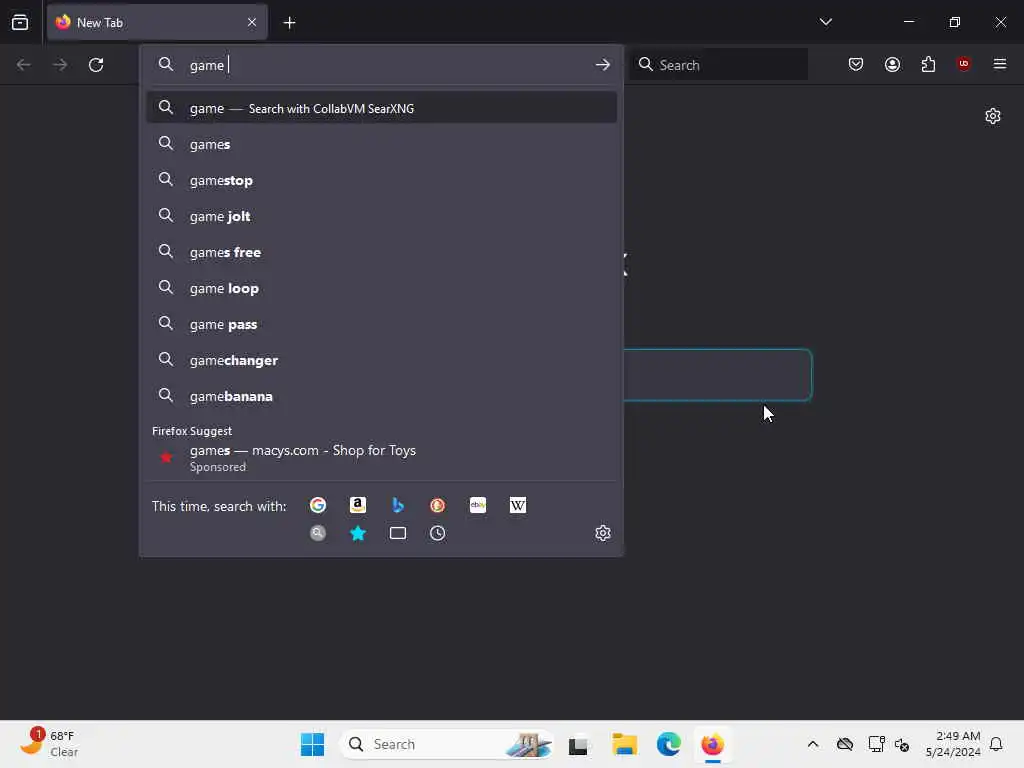Screen dimensions: 1024x768
Task: Go back one page
Action: [x=24, y=65]
